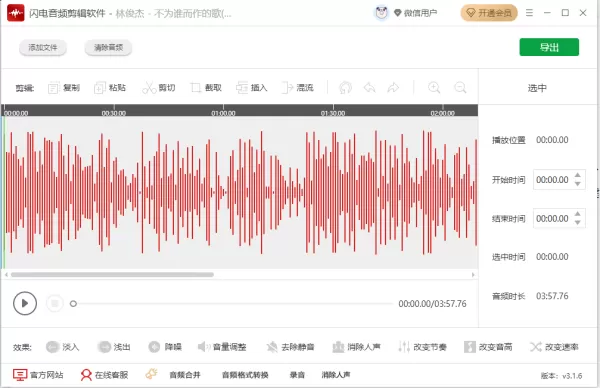Image resolution: width=600 pixels, height=388 pixels.
Task: Increase the end time (结束时间) value
Action: coord(578,214)
